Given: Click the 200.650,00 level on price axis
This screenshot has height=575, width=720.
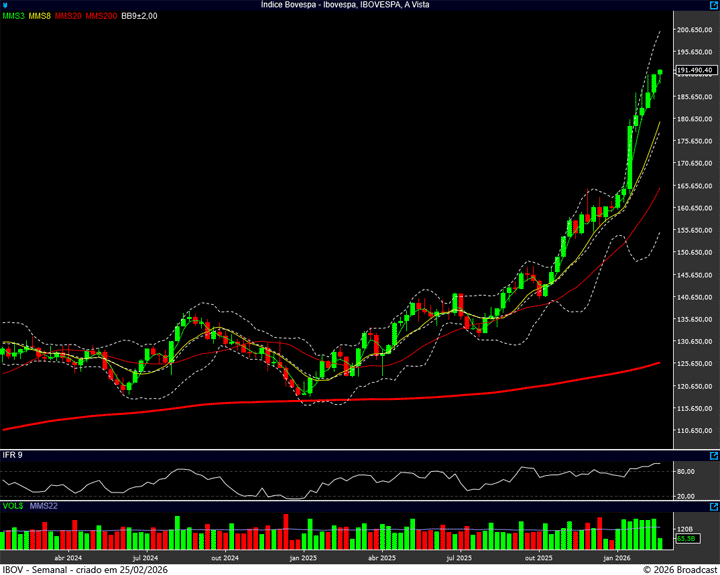Looking at the screenshot, I should pos(693,30).
